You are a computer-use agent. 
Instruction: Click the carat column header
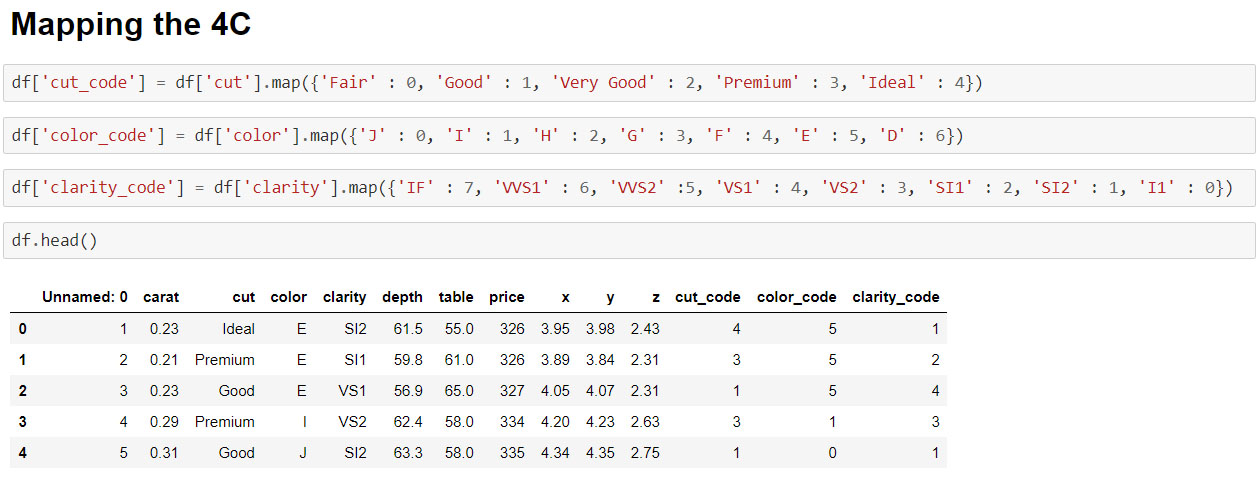coord(161,297)
